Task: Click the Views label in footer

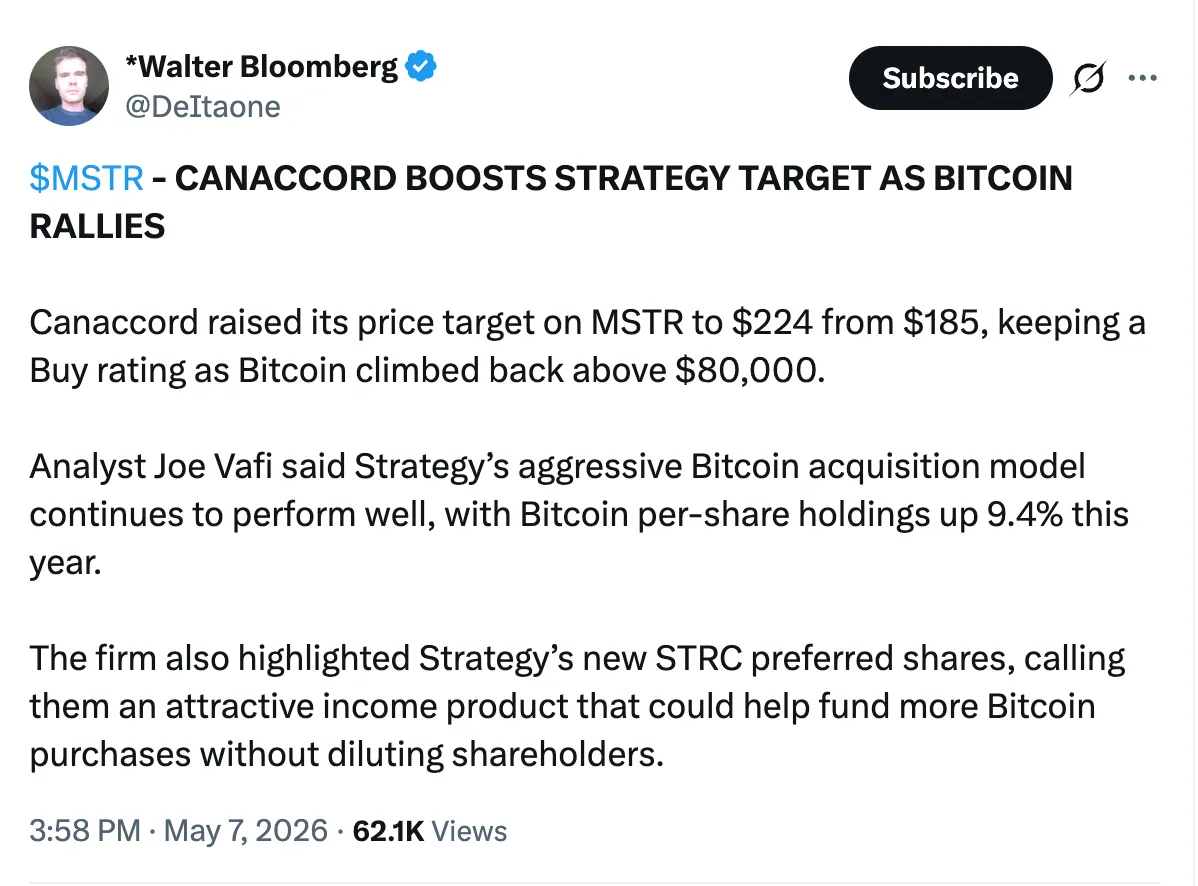Action: tap(468, 831)
